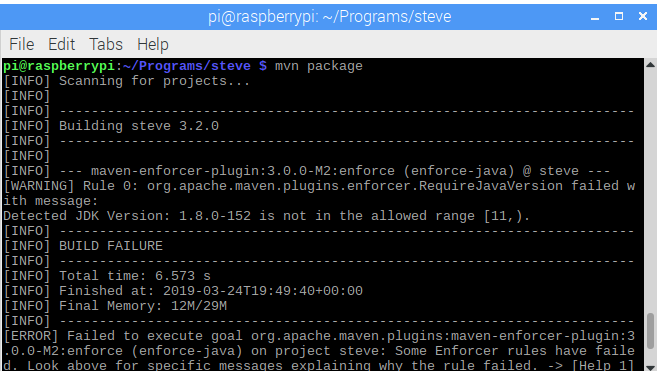657x375 pixels.
Task: Click the 'Final Memory: 12M/29M' line
Action: point(115,306)
